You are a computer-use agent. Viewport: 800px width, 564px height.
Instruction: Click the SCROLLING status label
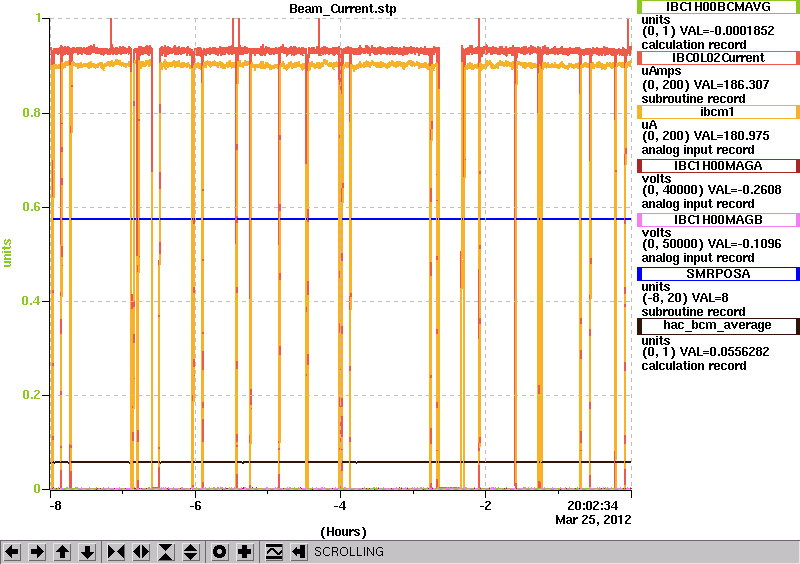pyautogui.click(x=349, y=552)
